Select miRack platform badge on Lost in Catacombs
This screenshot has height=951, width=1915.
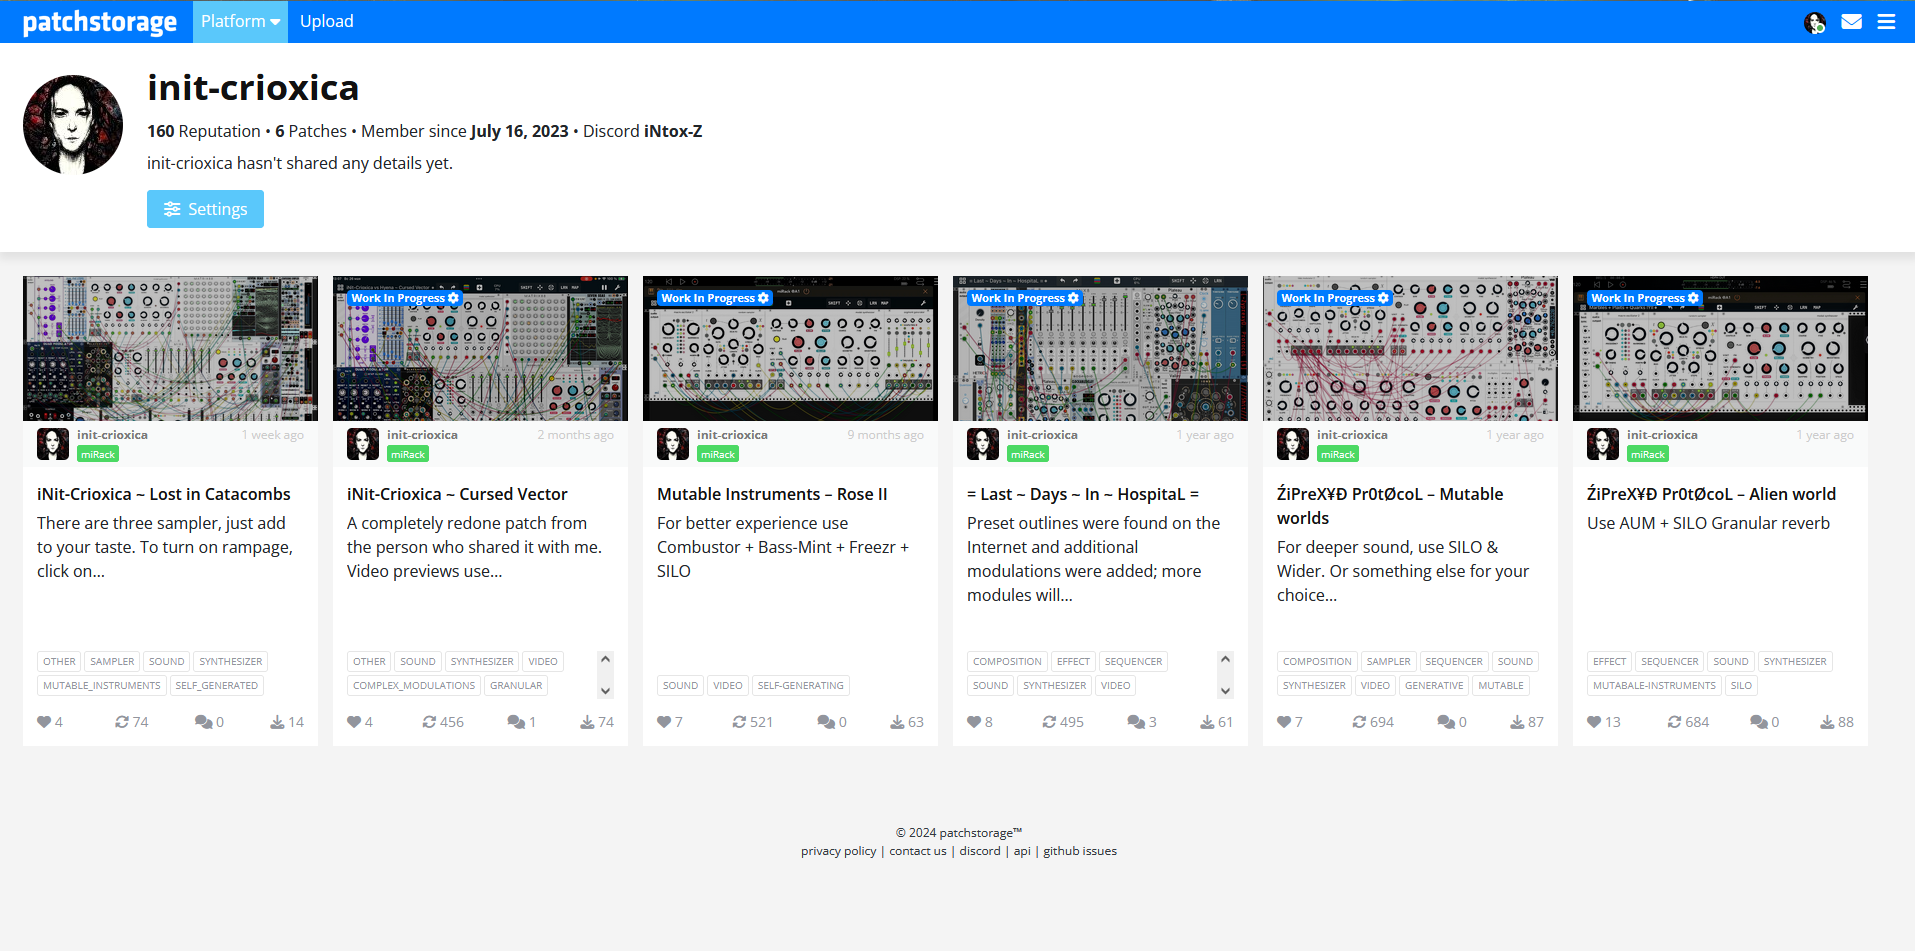(98, 454)
